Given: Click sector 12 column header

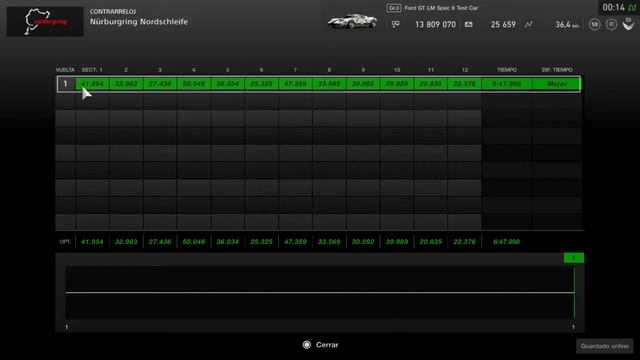Looking at the screenshot, I should point(464,70).
